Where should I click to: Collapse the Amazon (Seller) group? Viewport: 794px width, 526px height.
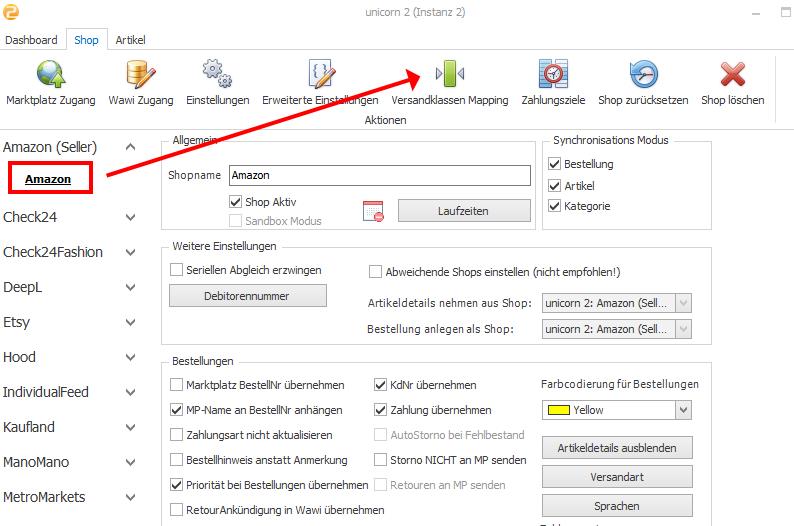pos(130,147)
